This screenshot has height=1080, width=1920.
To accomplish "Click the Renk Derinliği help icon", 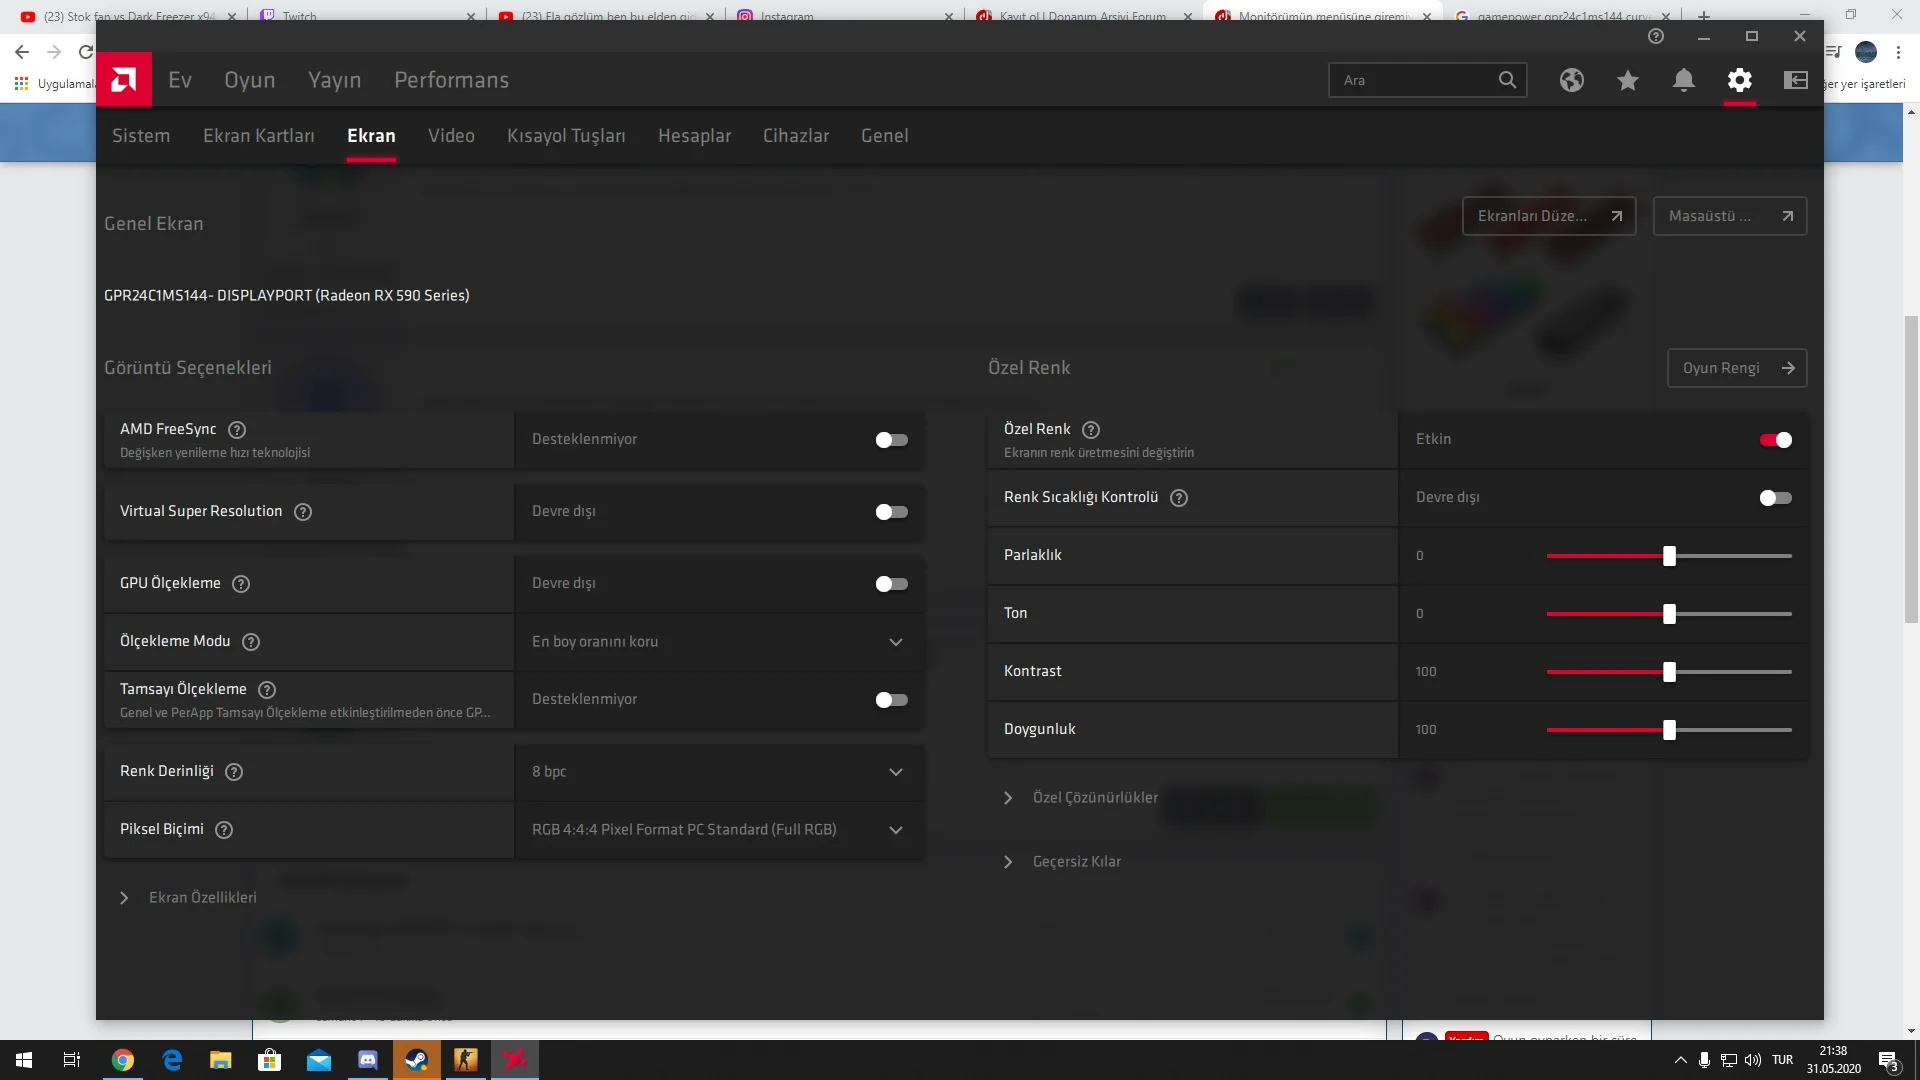I will (x=234, y=772).
